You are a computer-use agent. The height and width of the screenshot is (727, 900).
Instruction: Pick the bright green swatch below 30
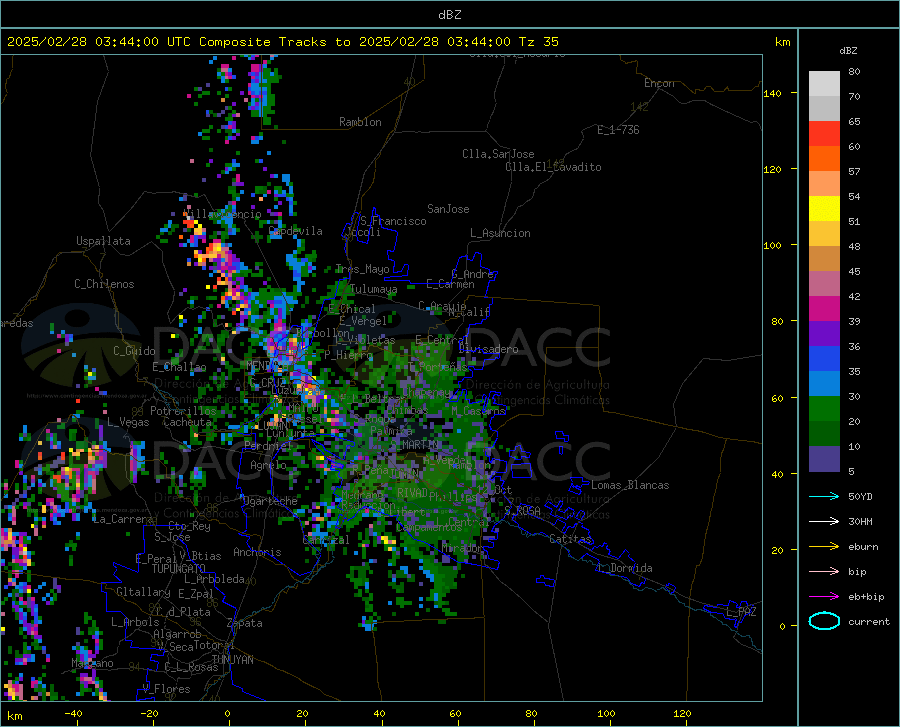[x=824, y=409]
